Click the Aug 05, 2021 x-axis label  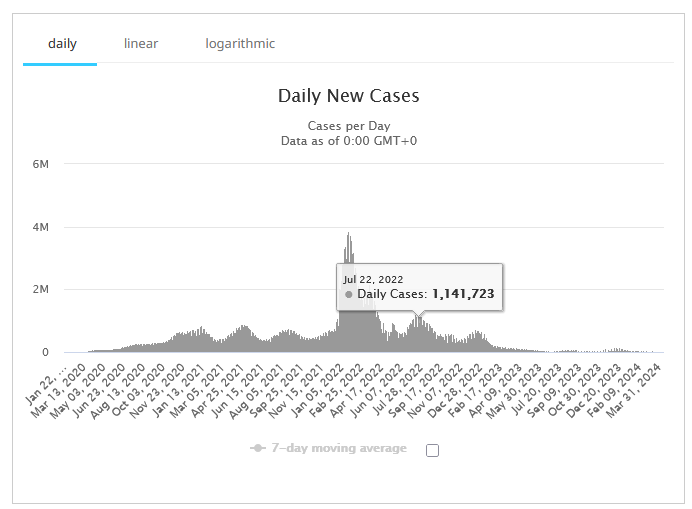tap(257, 390)
